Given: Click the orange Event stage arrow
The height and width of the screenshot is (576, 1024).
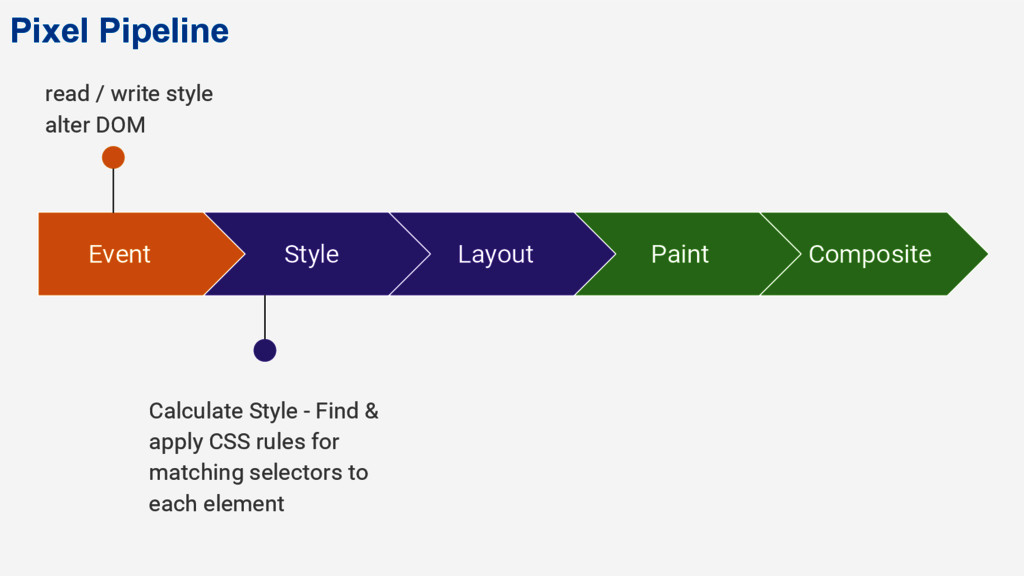Looking at the screenshot, I should coord(131,254).
